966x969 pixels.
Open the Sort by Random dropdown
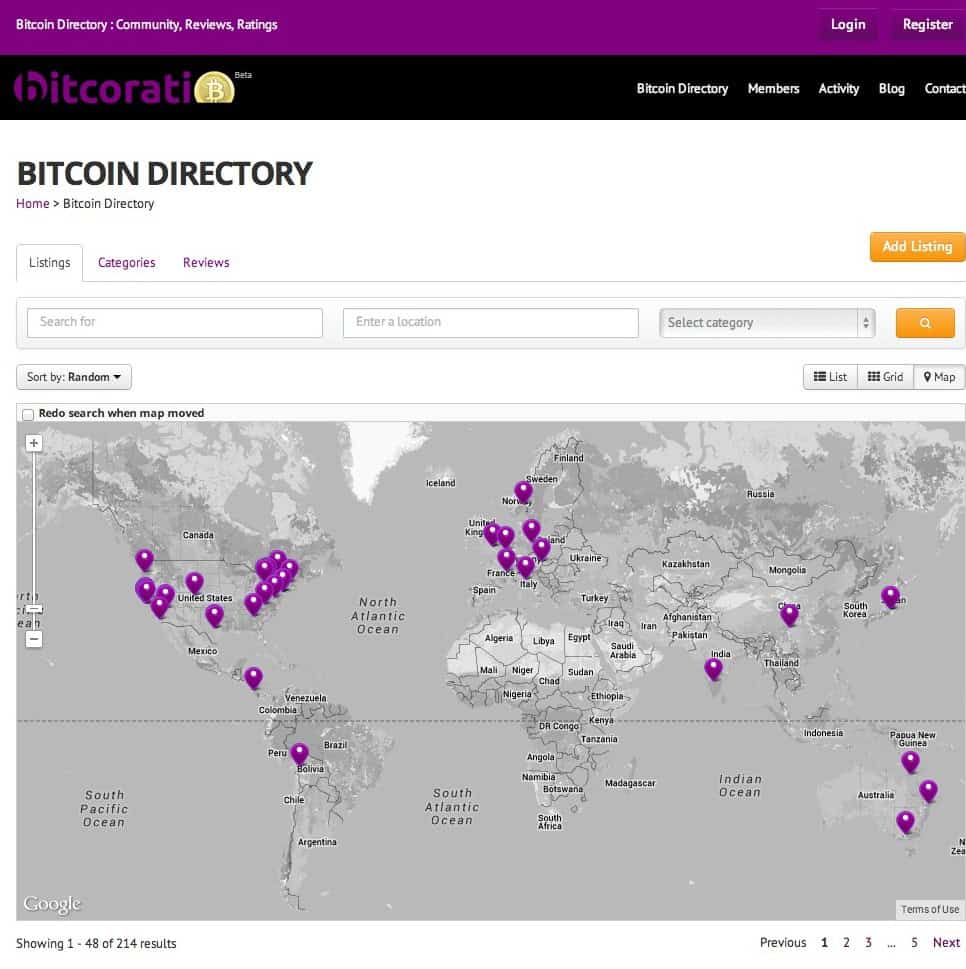tap(74, 377)
